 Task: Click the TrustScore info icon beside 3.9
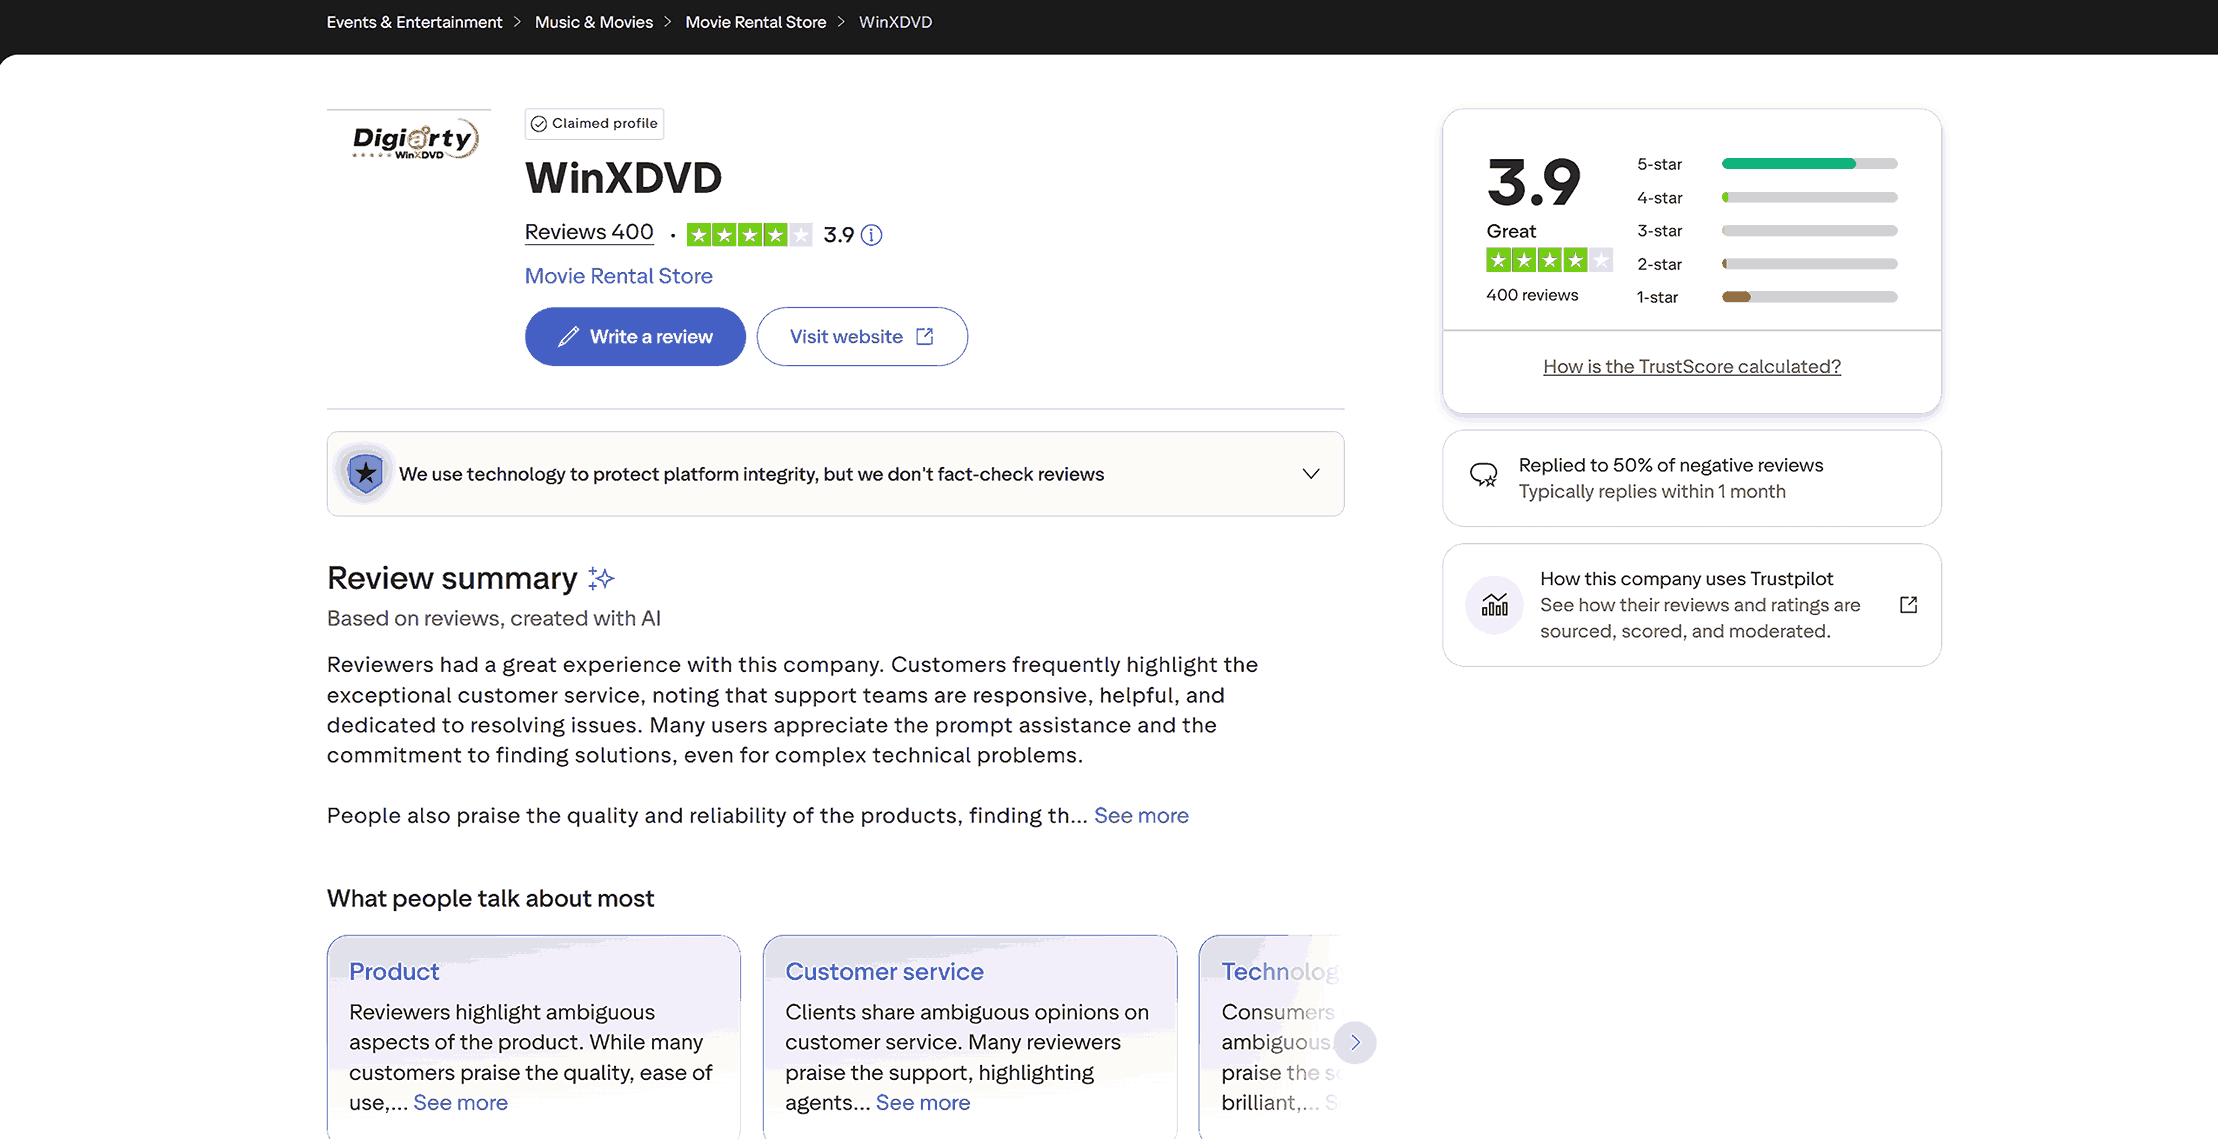click(872, 235)
